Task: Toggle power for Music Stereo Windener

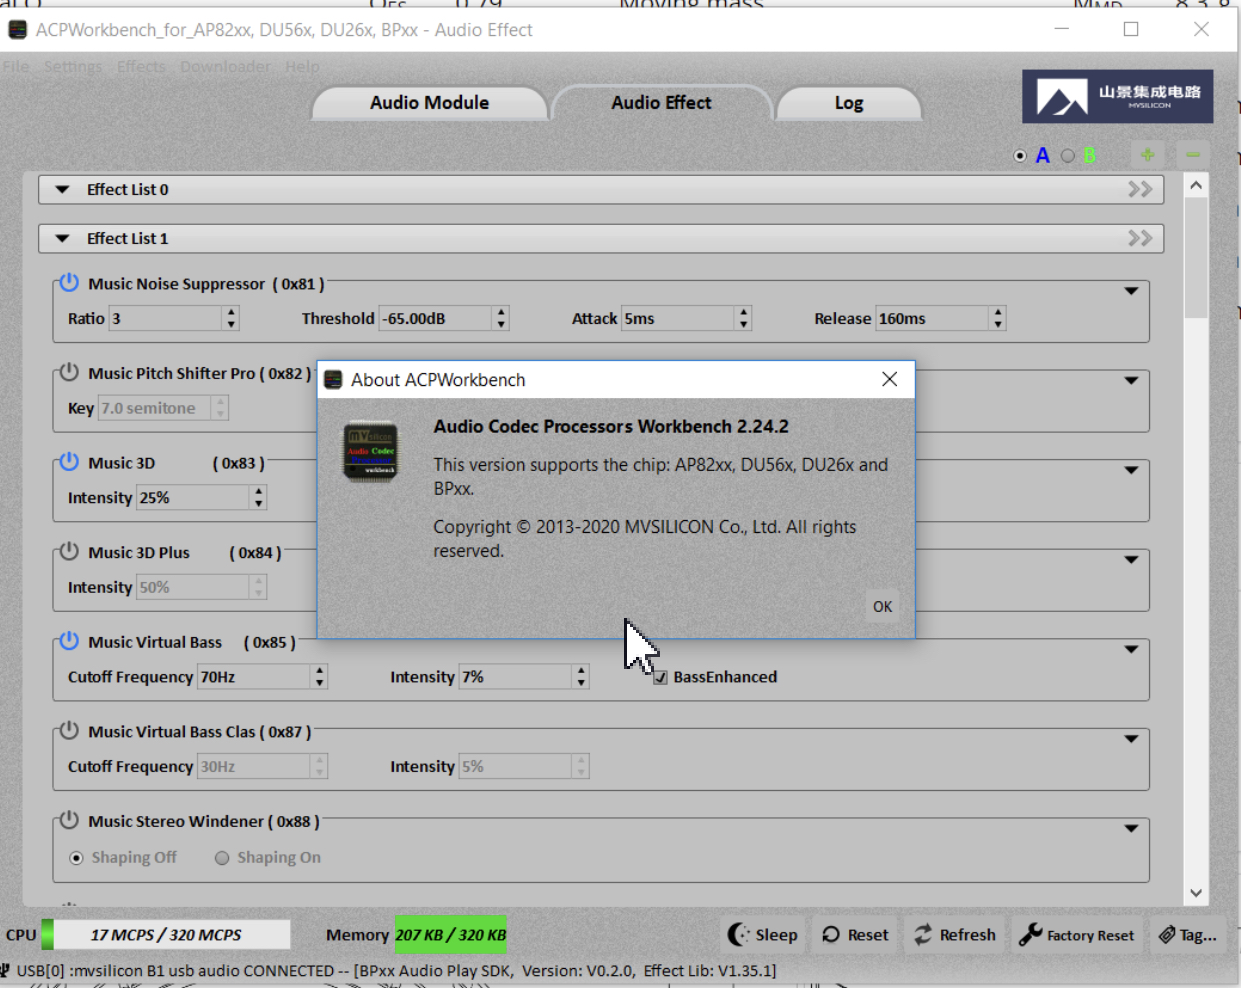Action: point(69,820)
